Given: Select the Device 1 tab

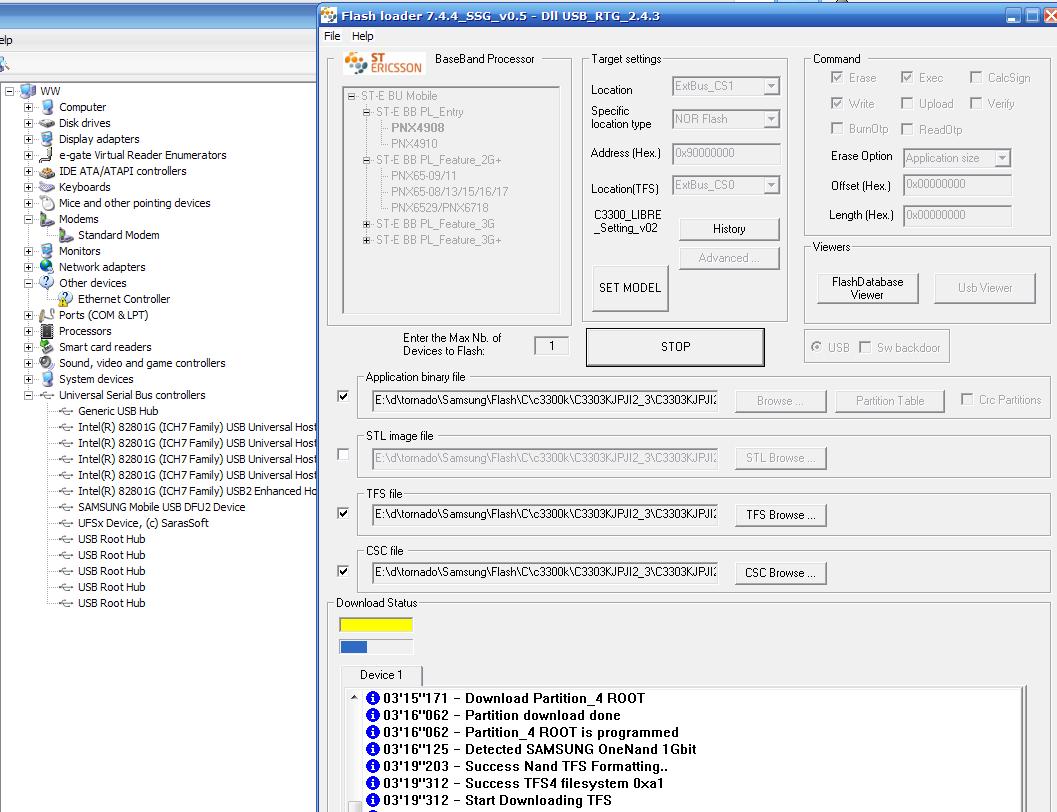Looking at the screenshot, I should (x=382, y=675).
